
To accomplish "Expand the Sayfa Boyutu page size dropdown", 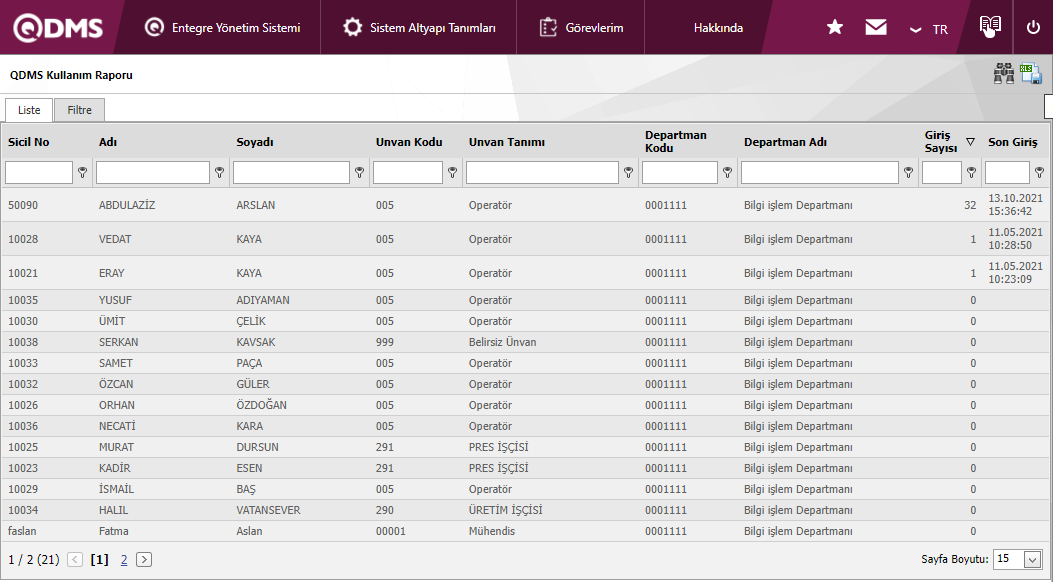I will point(1032,560).
